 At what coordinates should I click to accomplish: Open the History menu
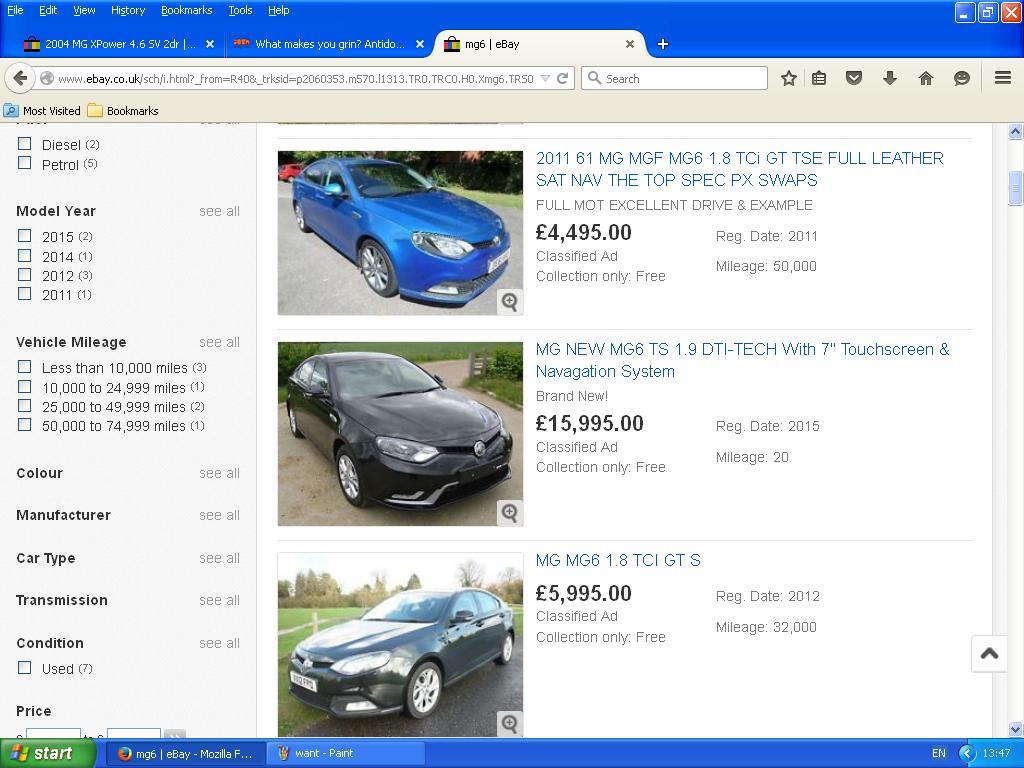pos(128,10)
